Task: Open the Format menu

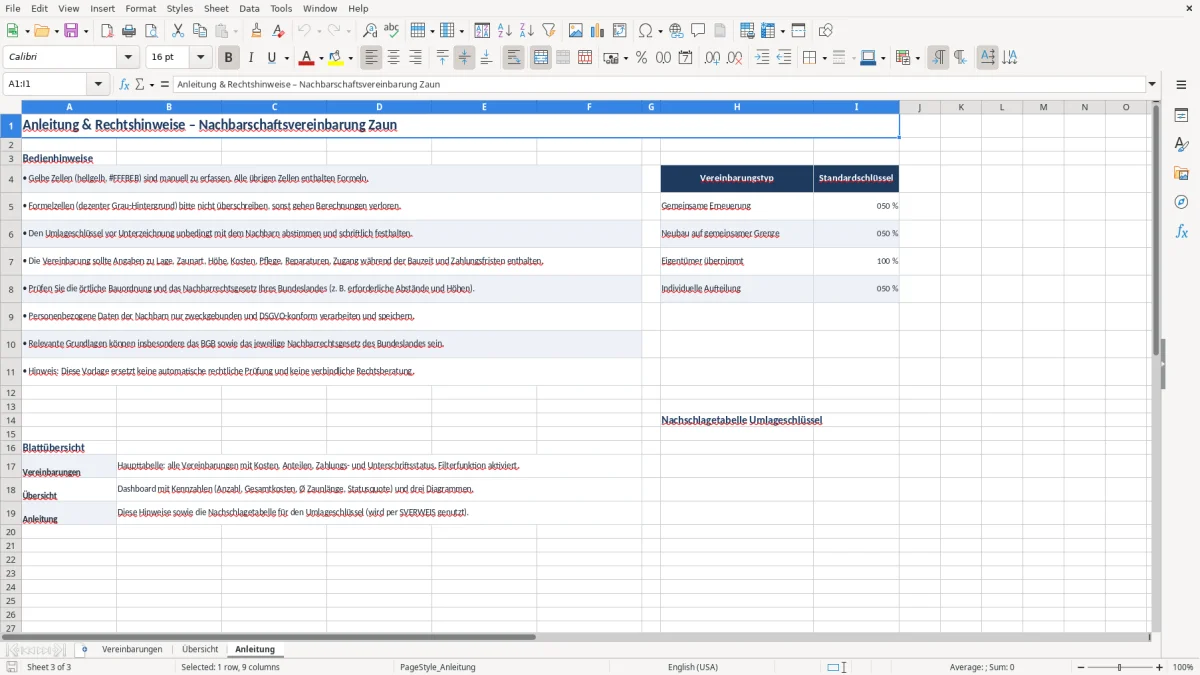Action: click(140, 8)
